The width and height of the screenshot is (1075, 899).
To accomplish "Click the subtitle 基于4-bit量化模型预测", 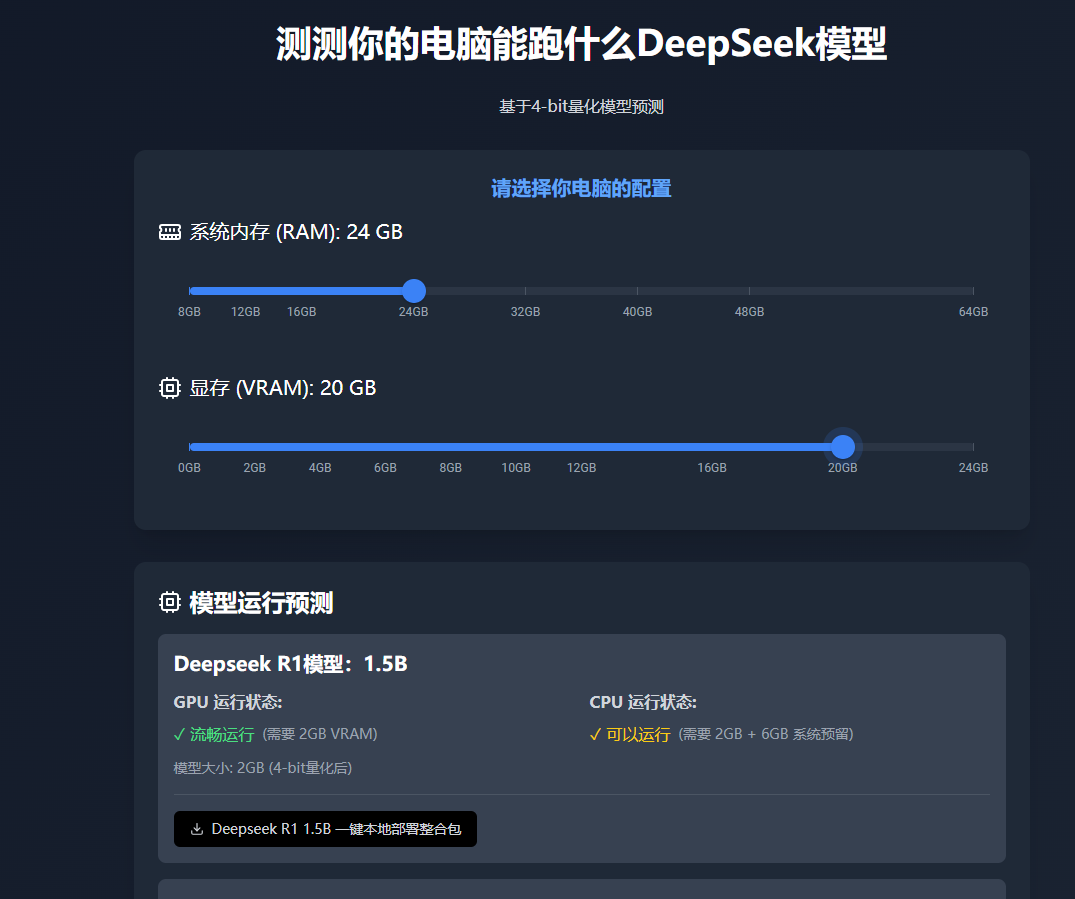I will [x=581, y=107].
